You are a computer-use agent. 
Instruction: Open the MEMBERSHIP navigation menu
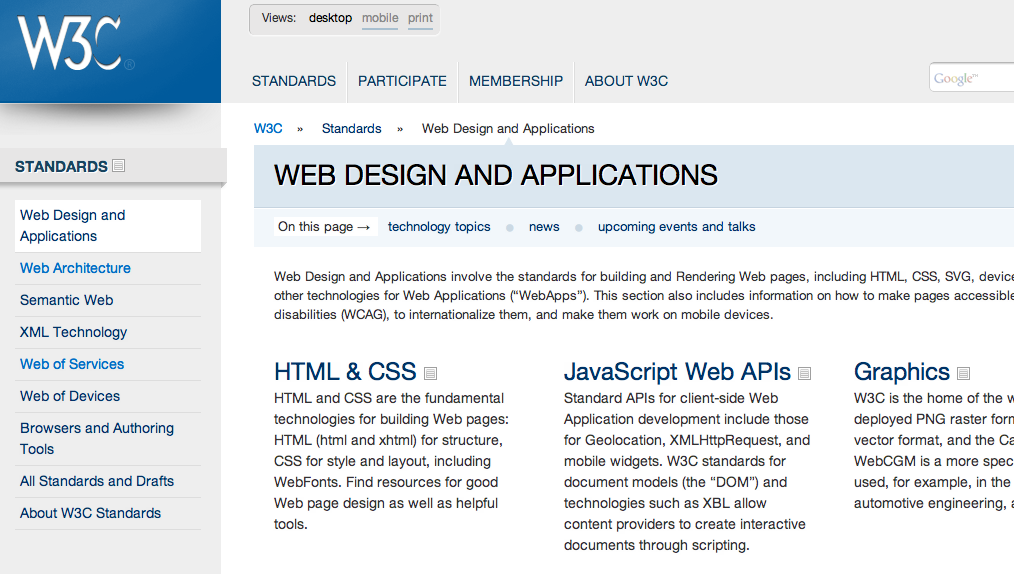click(x=516, y=81)
